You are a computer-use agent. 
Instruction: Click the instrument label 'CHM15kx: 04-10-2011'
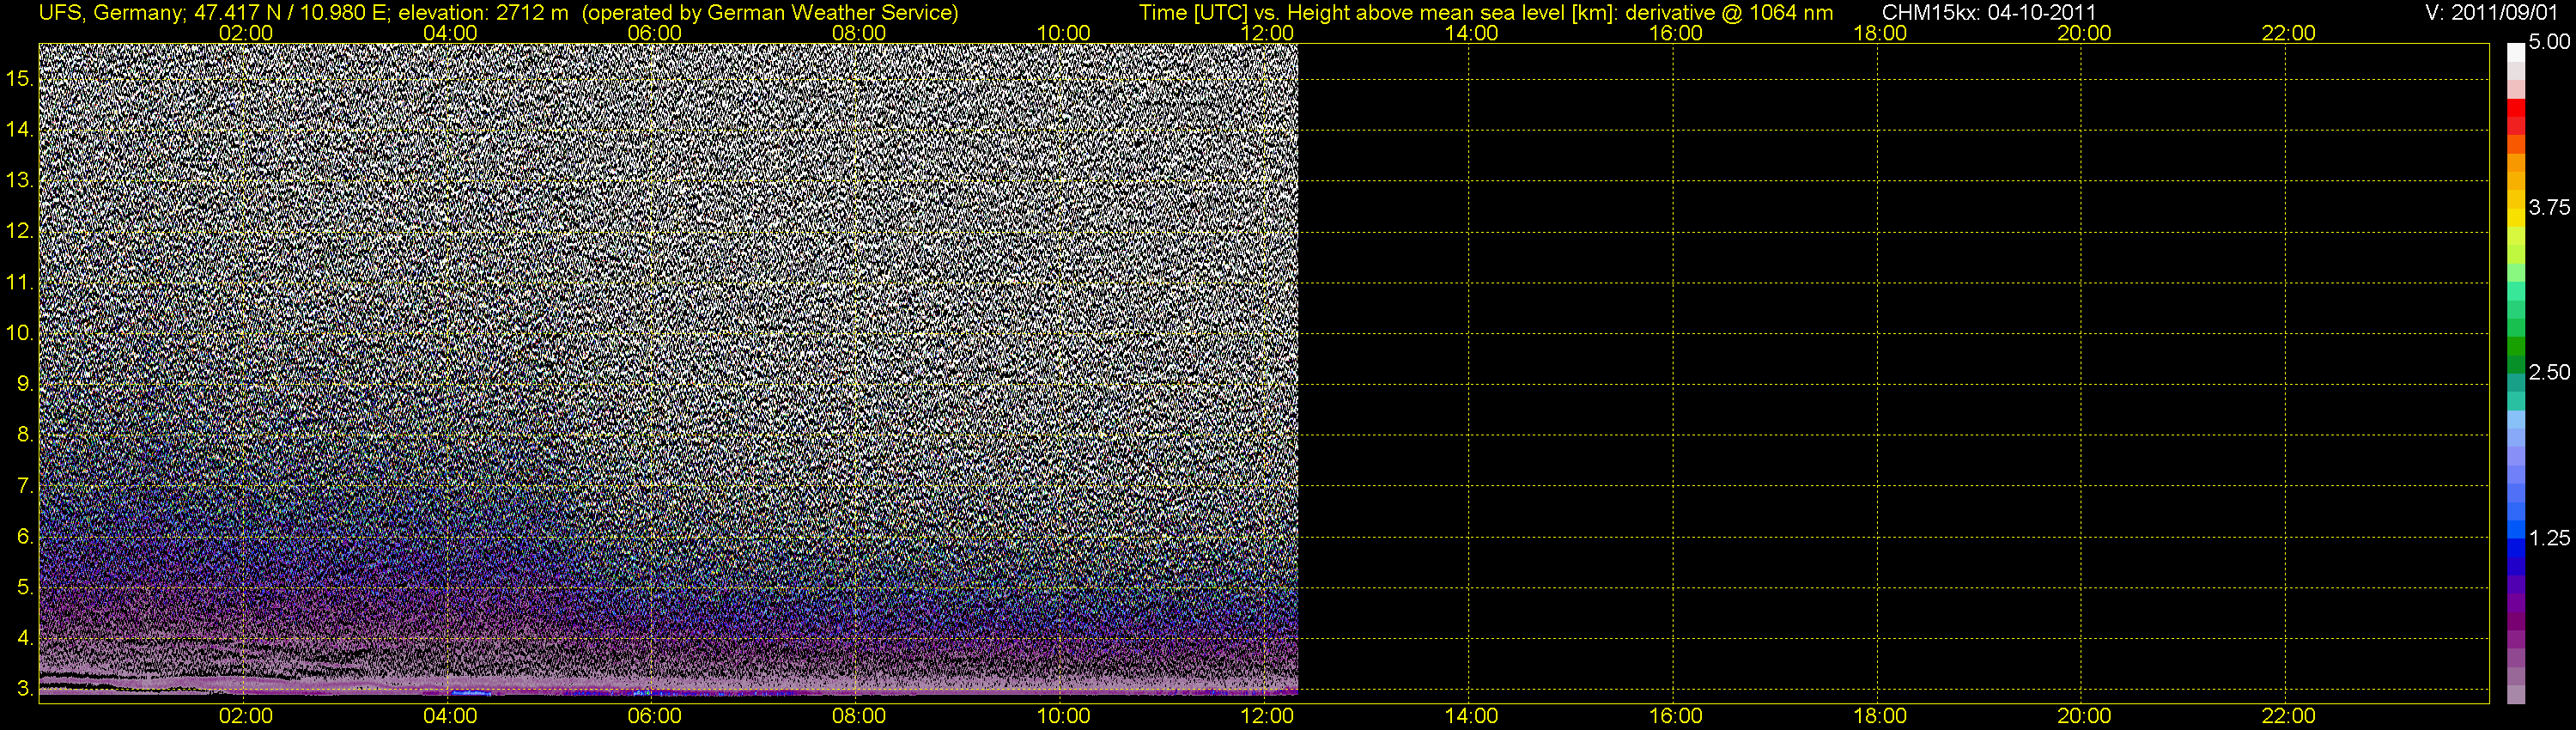(1989, 13)
